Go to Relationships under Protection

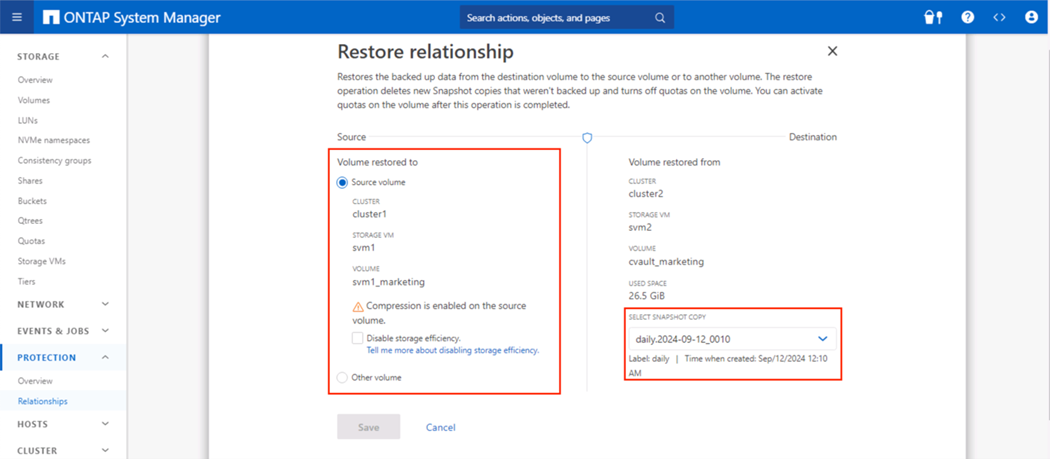(x=43, y=401)
